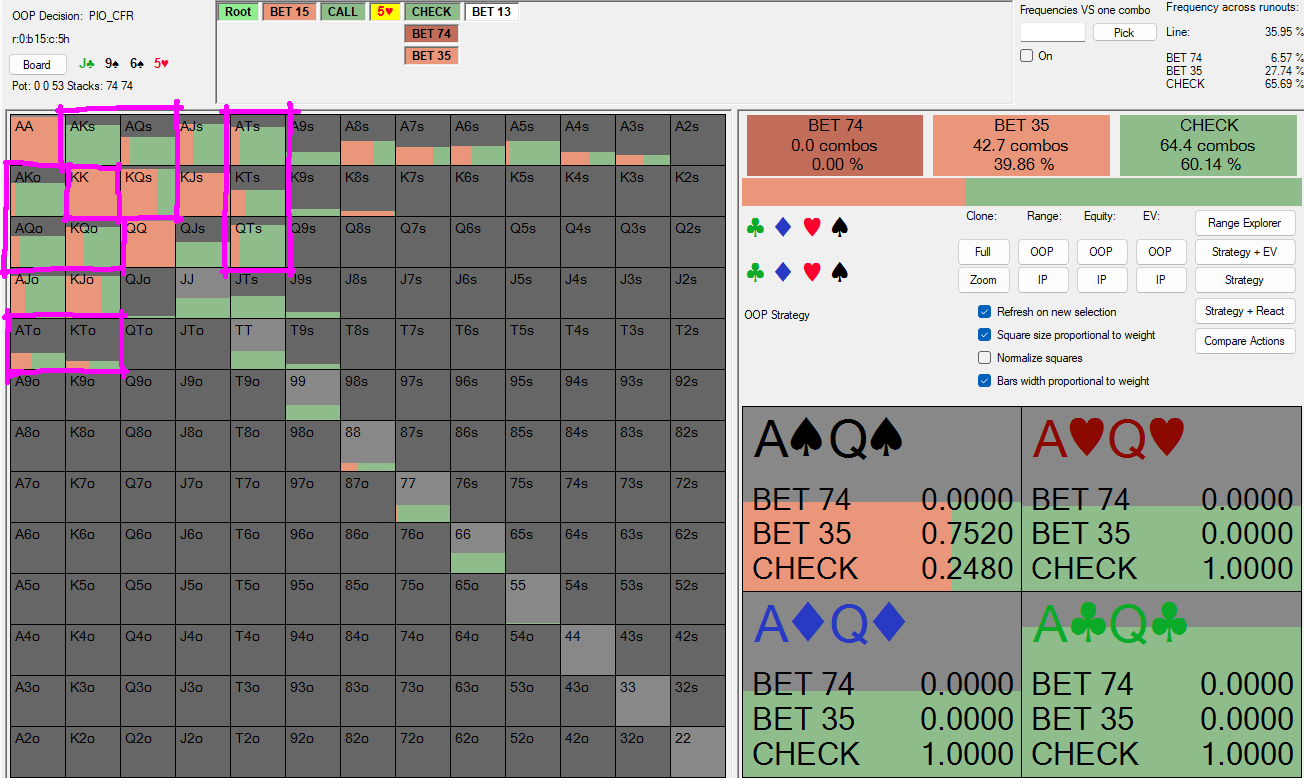Open the Range Explorer

tap(1244, 223)
